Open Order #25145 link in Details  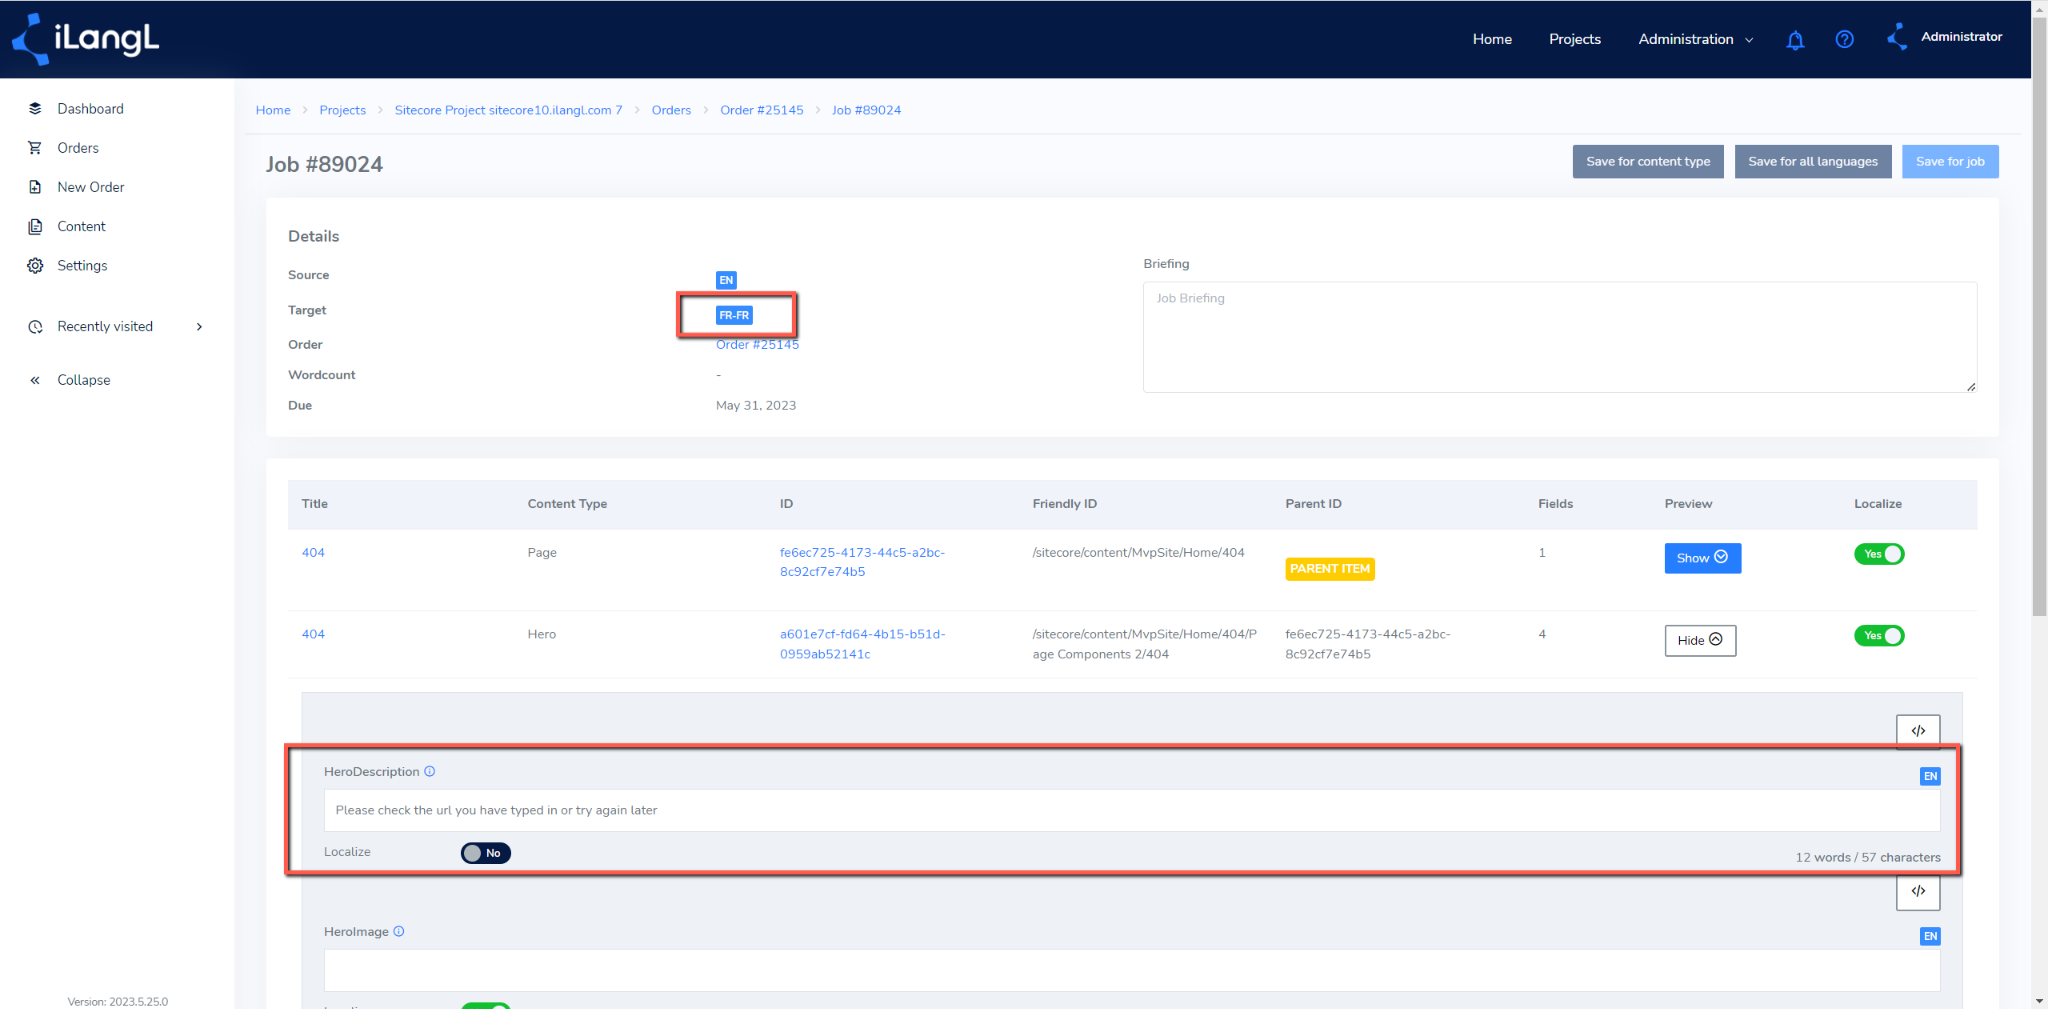757,345
